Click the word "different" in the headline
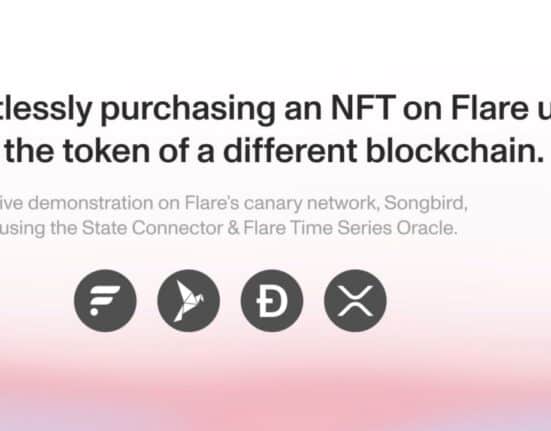Image resolution: width=551 pixels, height=431 pixels. [290, 151]
